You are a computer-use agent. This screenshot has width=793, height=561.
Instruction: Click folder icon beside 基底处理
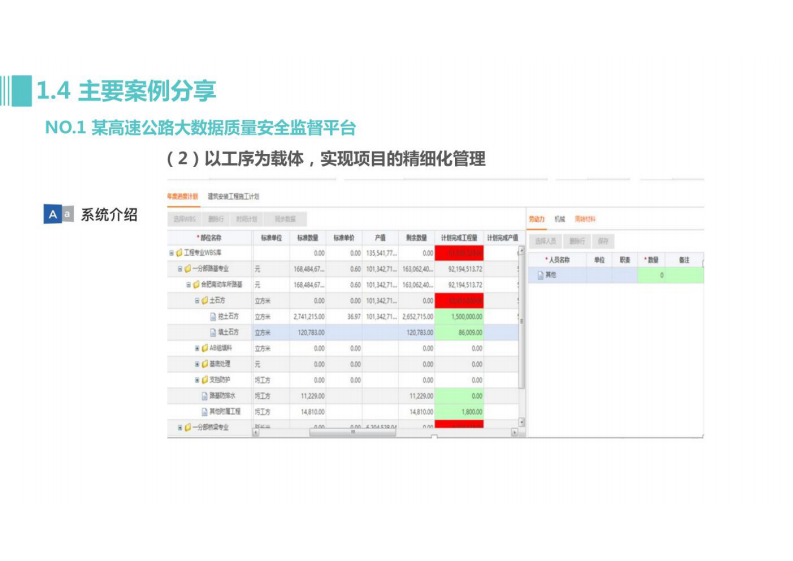click(x=205, y=364)
